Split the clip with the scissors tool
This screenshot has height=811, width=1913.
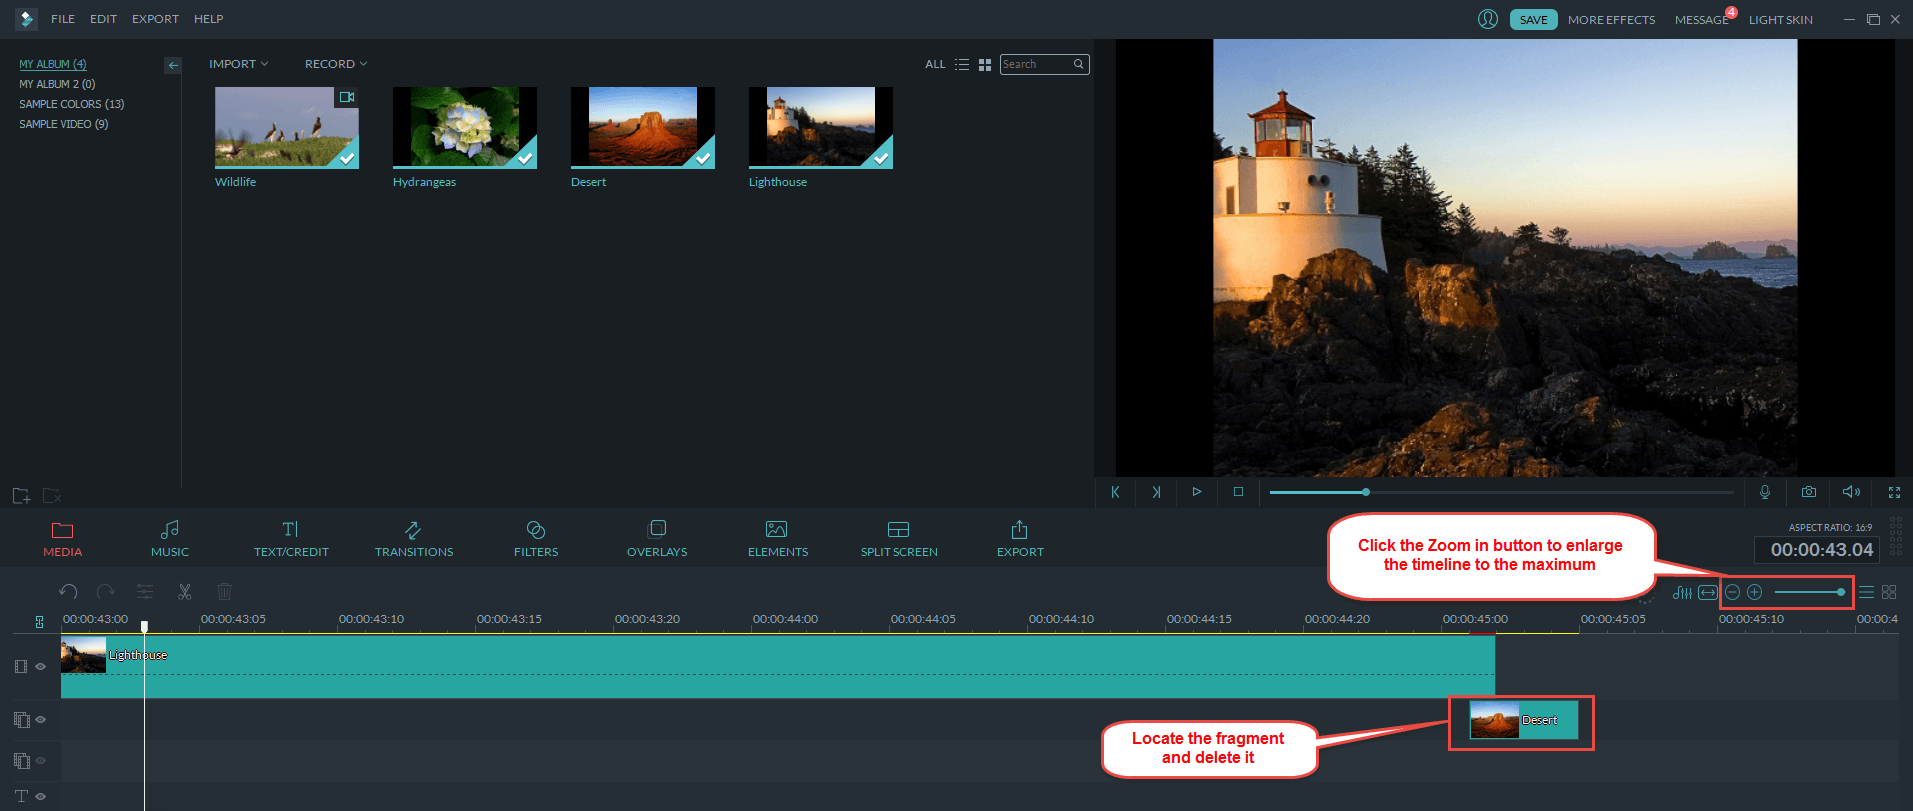coord(185,592)
